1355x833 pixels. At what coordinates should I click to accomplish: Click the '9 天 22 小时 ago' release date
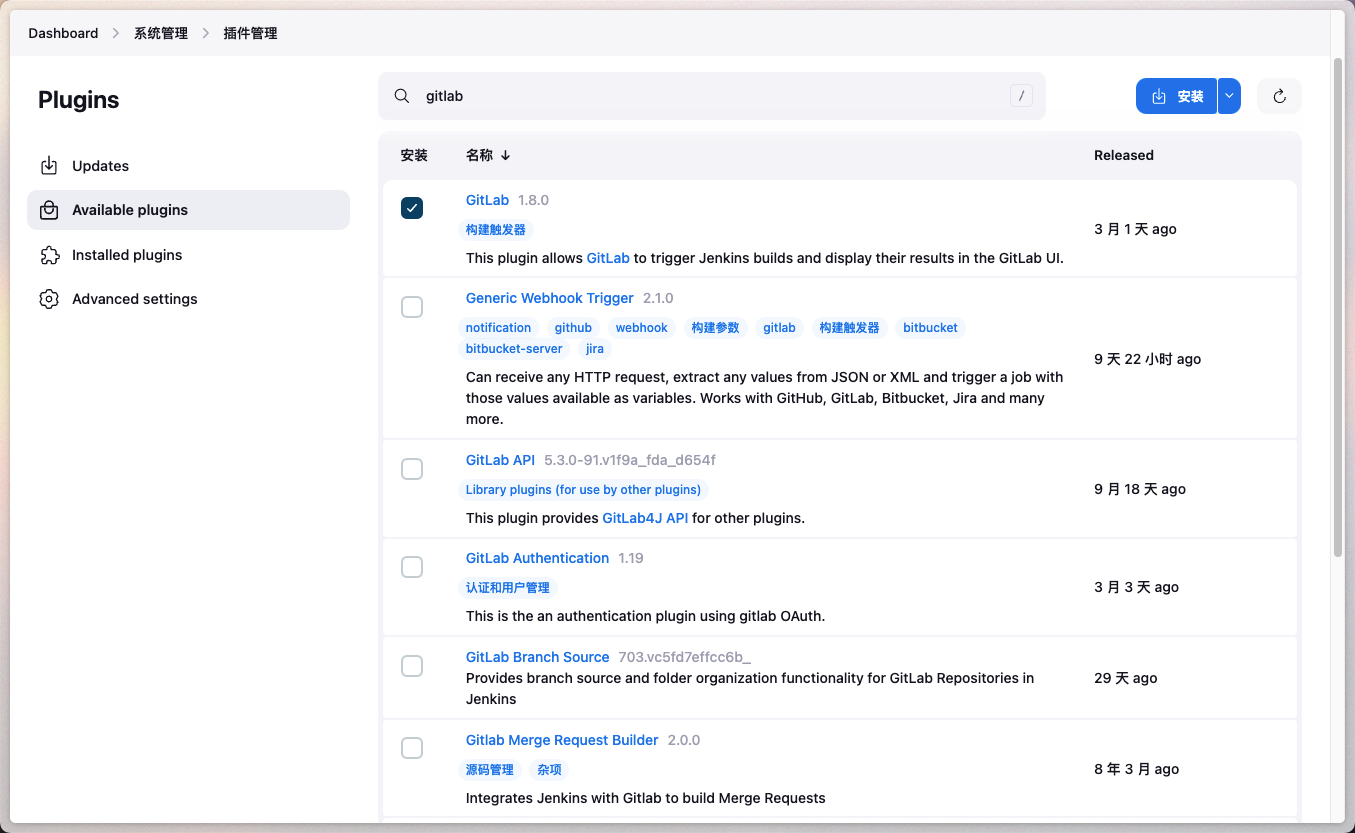(x=1148, y=359)
